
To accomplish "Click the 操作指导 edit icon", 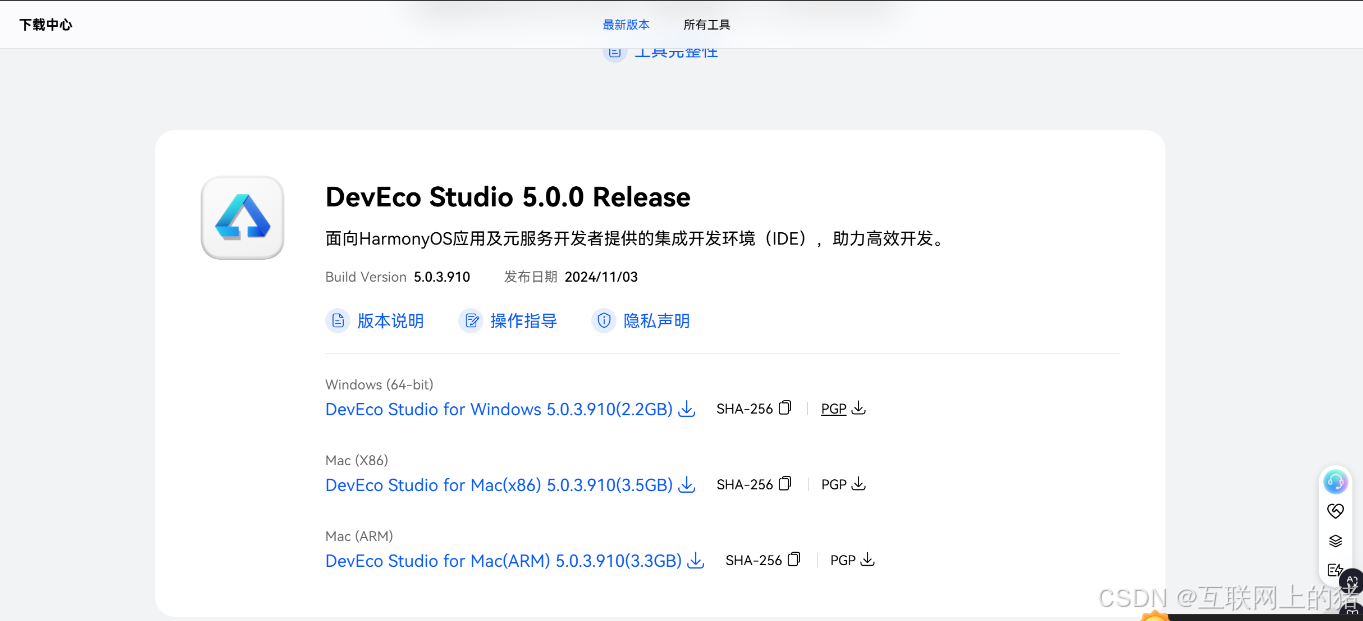I will pyautogui.click(x=471, y=321).
